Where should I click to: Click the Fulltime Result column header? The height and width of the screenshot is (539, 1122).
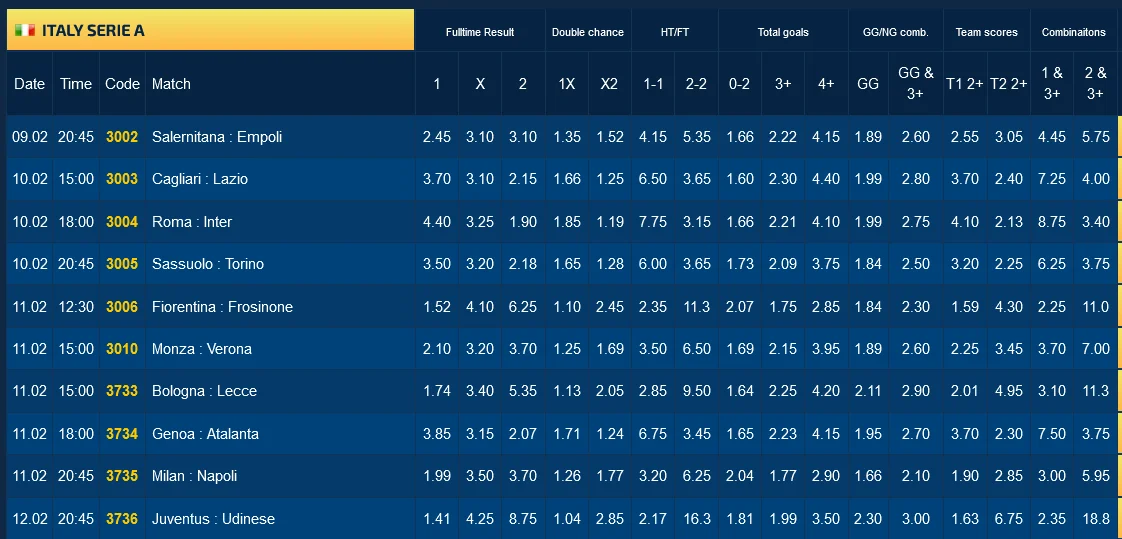point(480,32)
